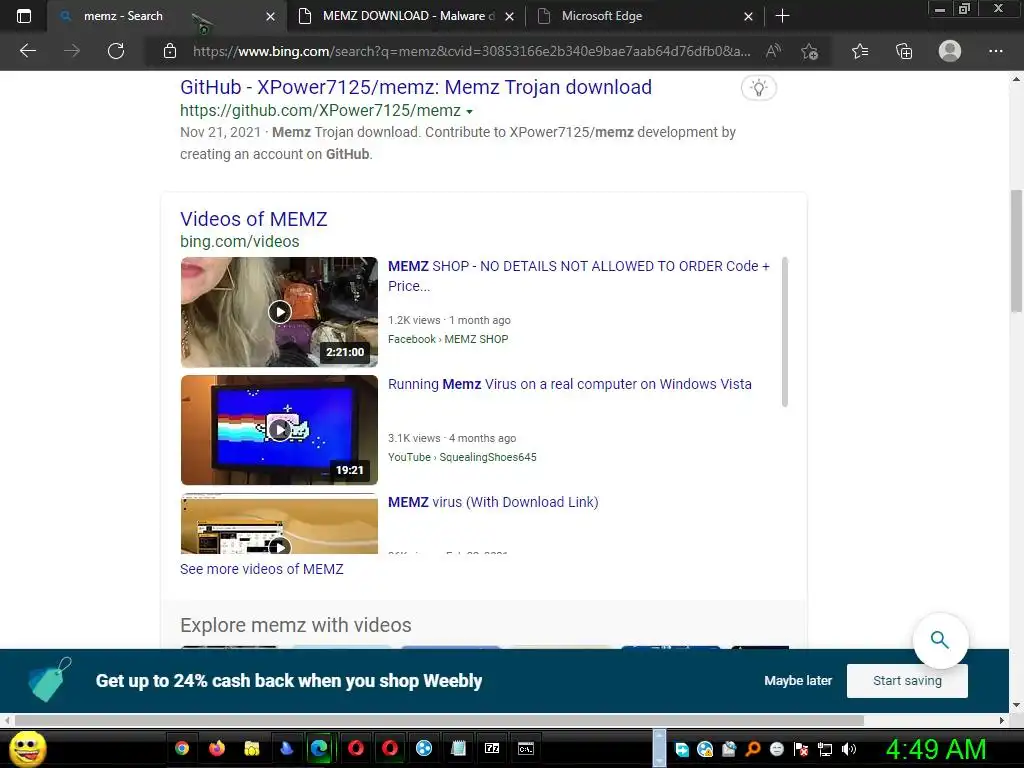Screen dimensions: 1024x768
Task: Click the address bar URL field
Action: pyautogui.click(x=472, y=51)
